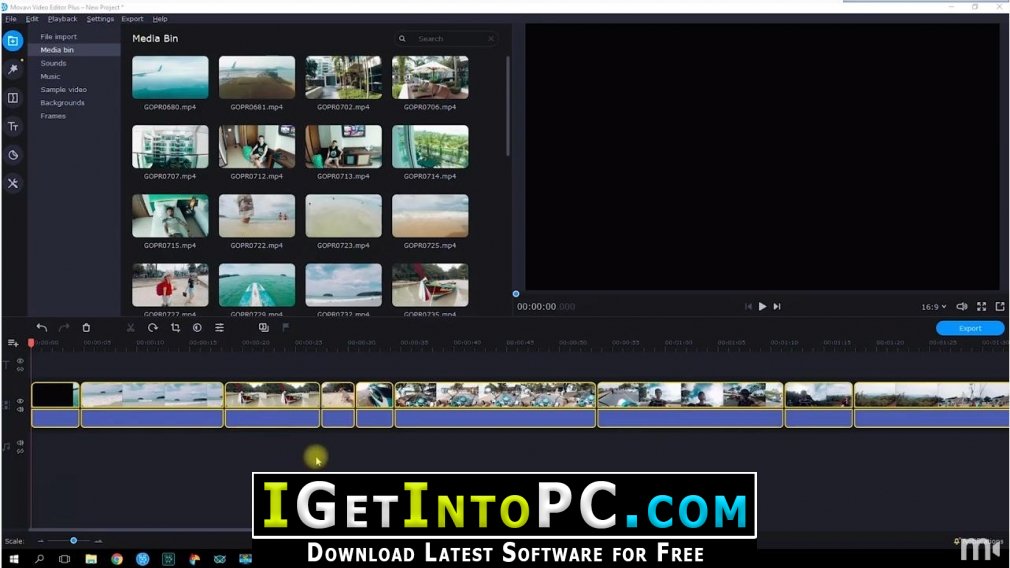Delete selected clip with trash icon
The height and width of the screenshot is (568, 1010).
click(86, 328)
